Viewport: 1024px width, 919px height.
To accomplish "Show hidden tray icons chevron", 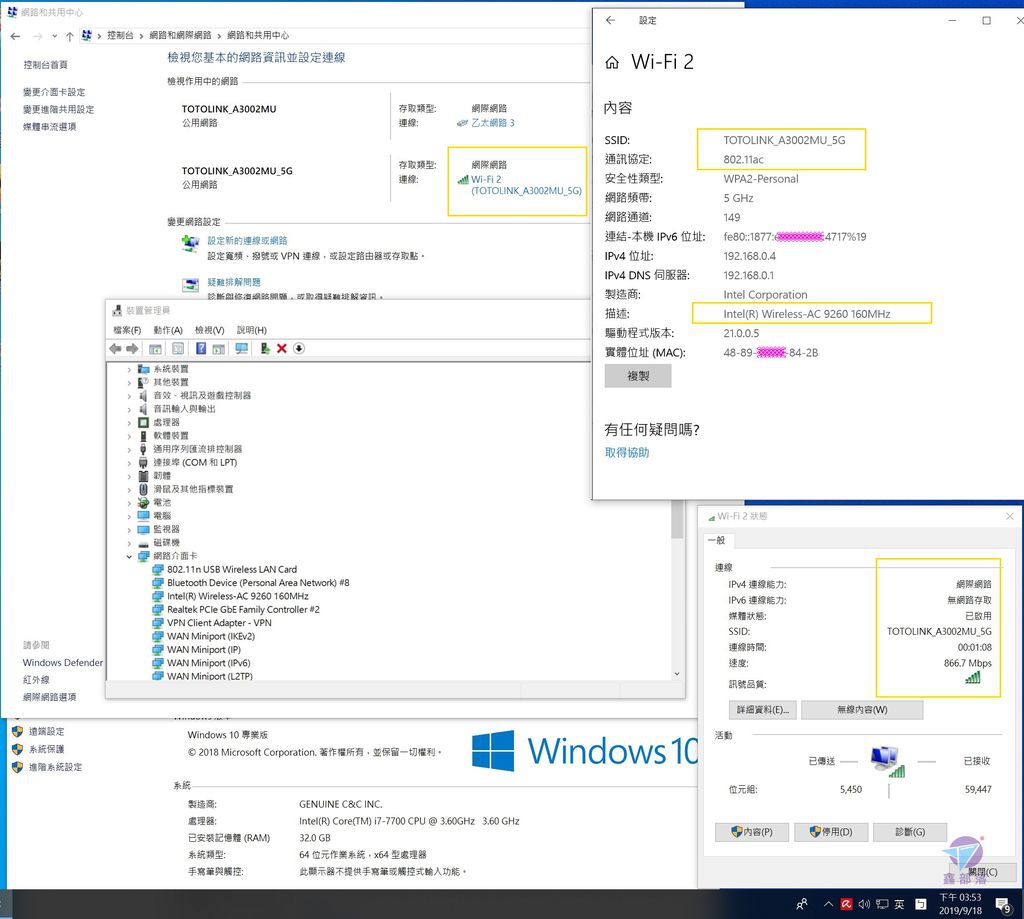I will [x=828, y=904].
